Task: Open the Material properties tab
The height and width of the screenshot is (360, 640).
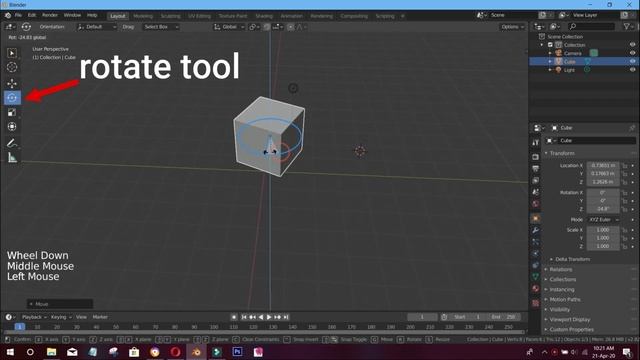Action: pyautogui.click(x=536, y=289)
